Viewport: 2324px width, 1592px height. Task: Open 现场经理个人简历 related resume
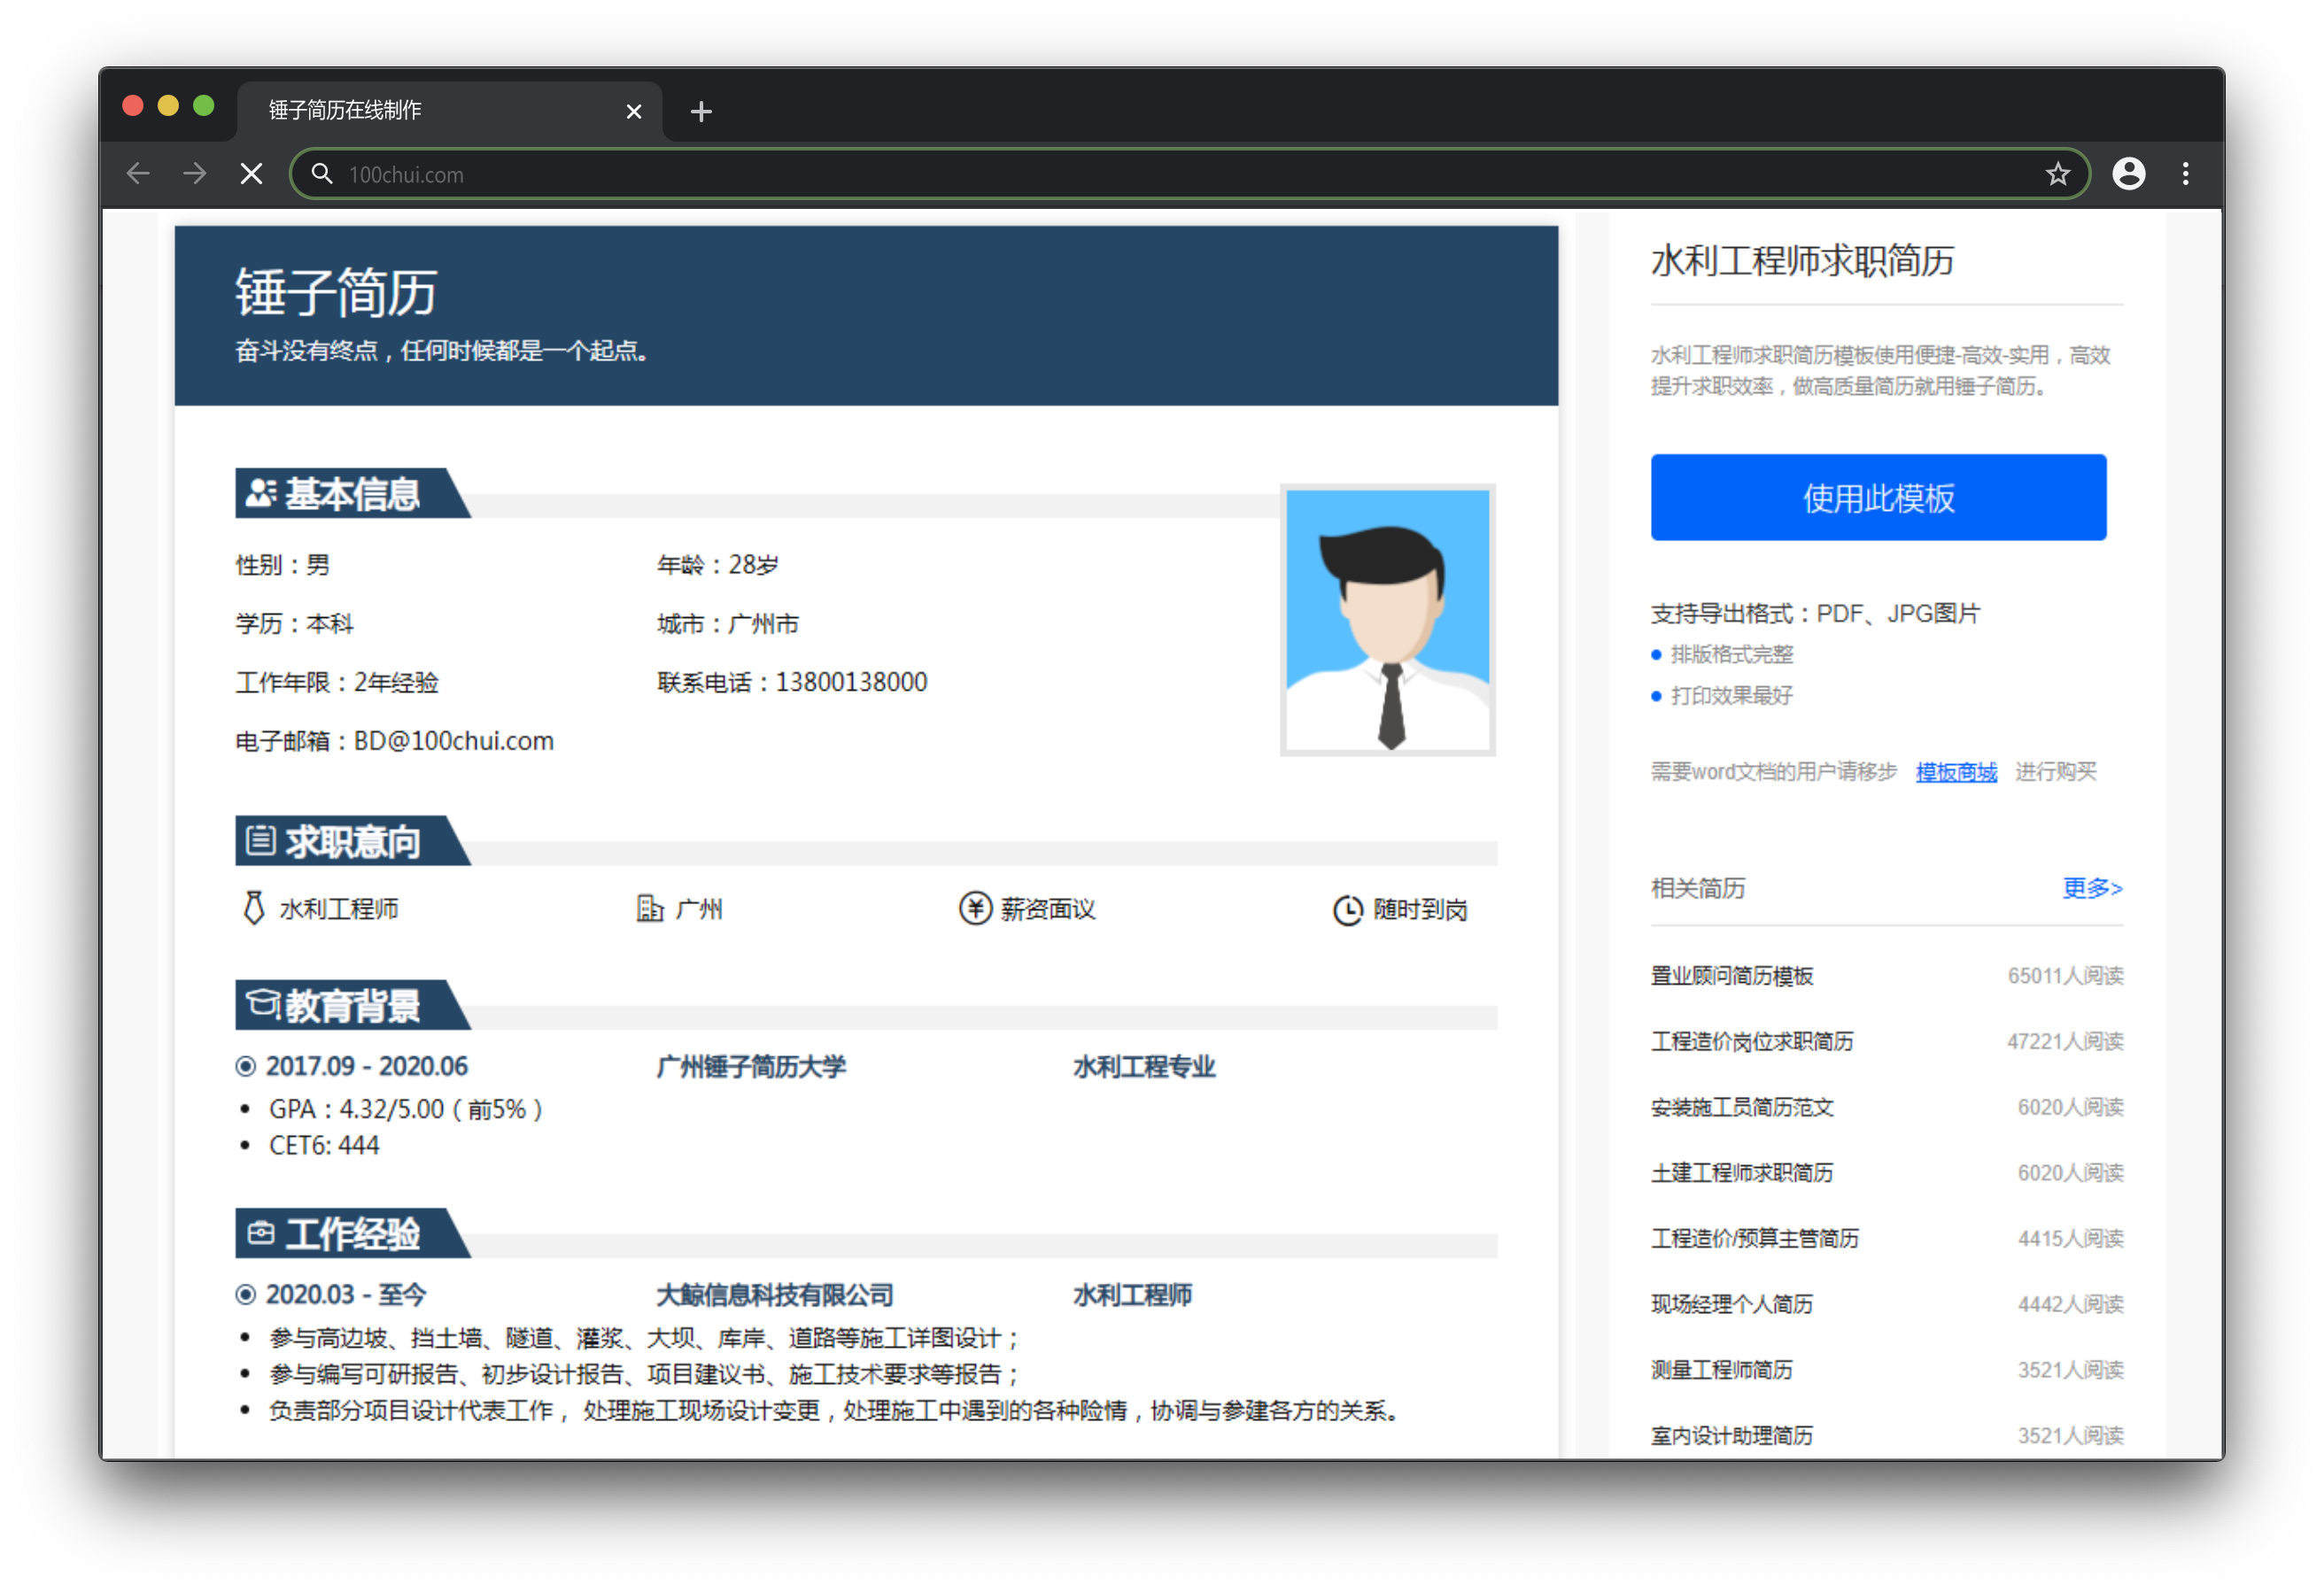pos(1732,1304)
